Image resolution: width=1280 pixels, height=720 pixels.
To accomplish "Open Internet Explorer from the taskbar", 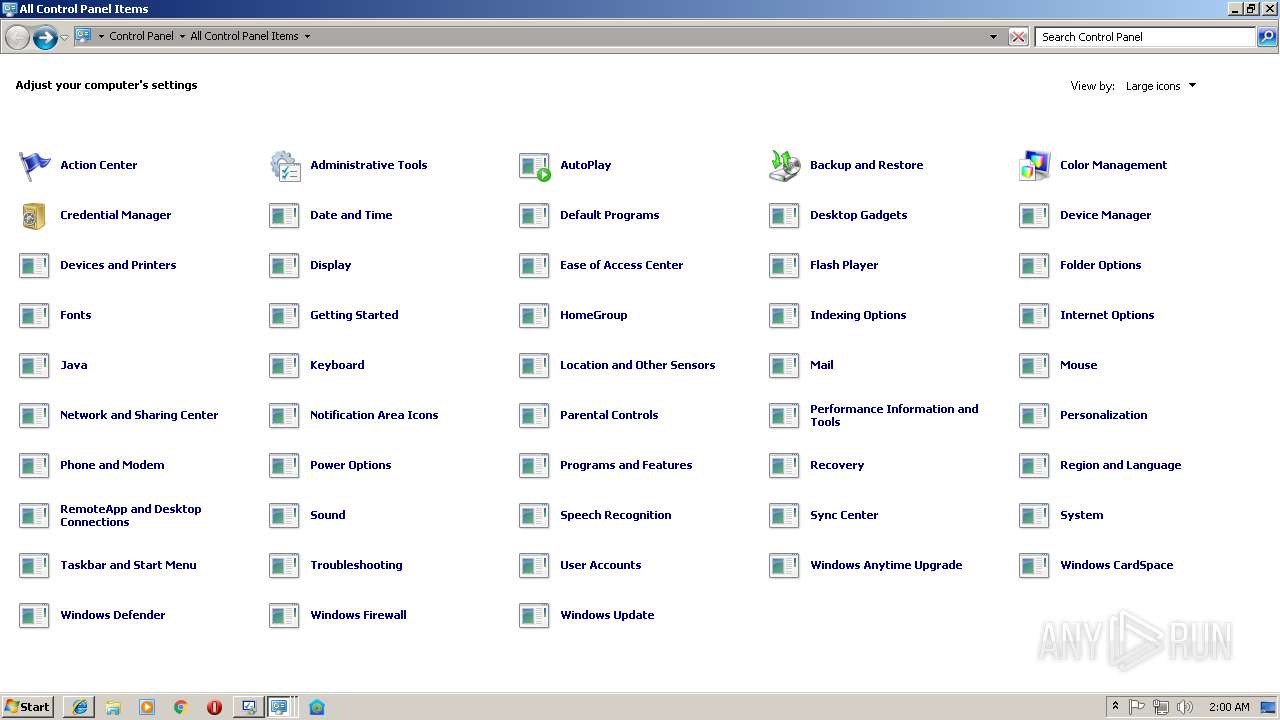I will coord(80,707).
